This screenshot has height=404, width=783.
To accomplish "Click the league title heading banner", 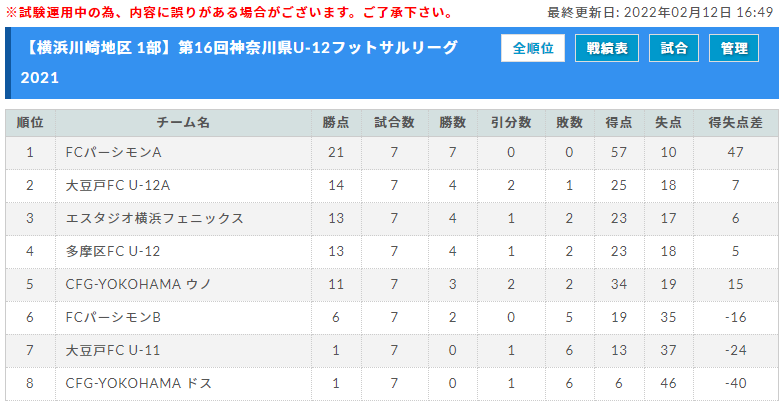I will pos(392,63).
